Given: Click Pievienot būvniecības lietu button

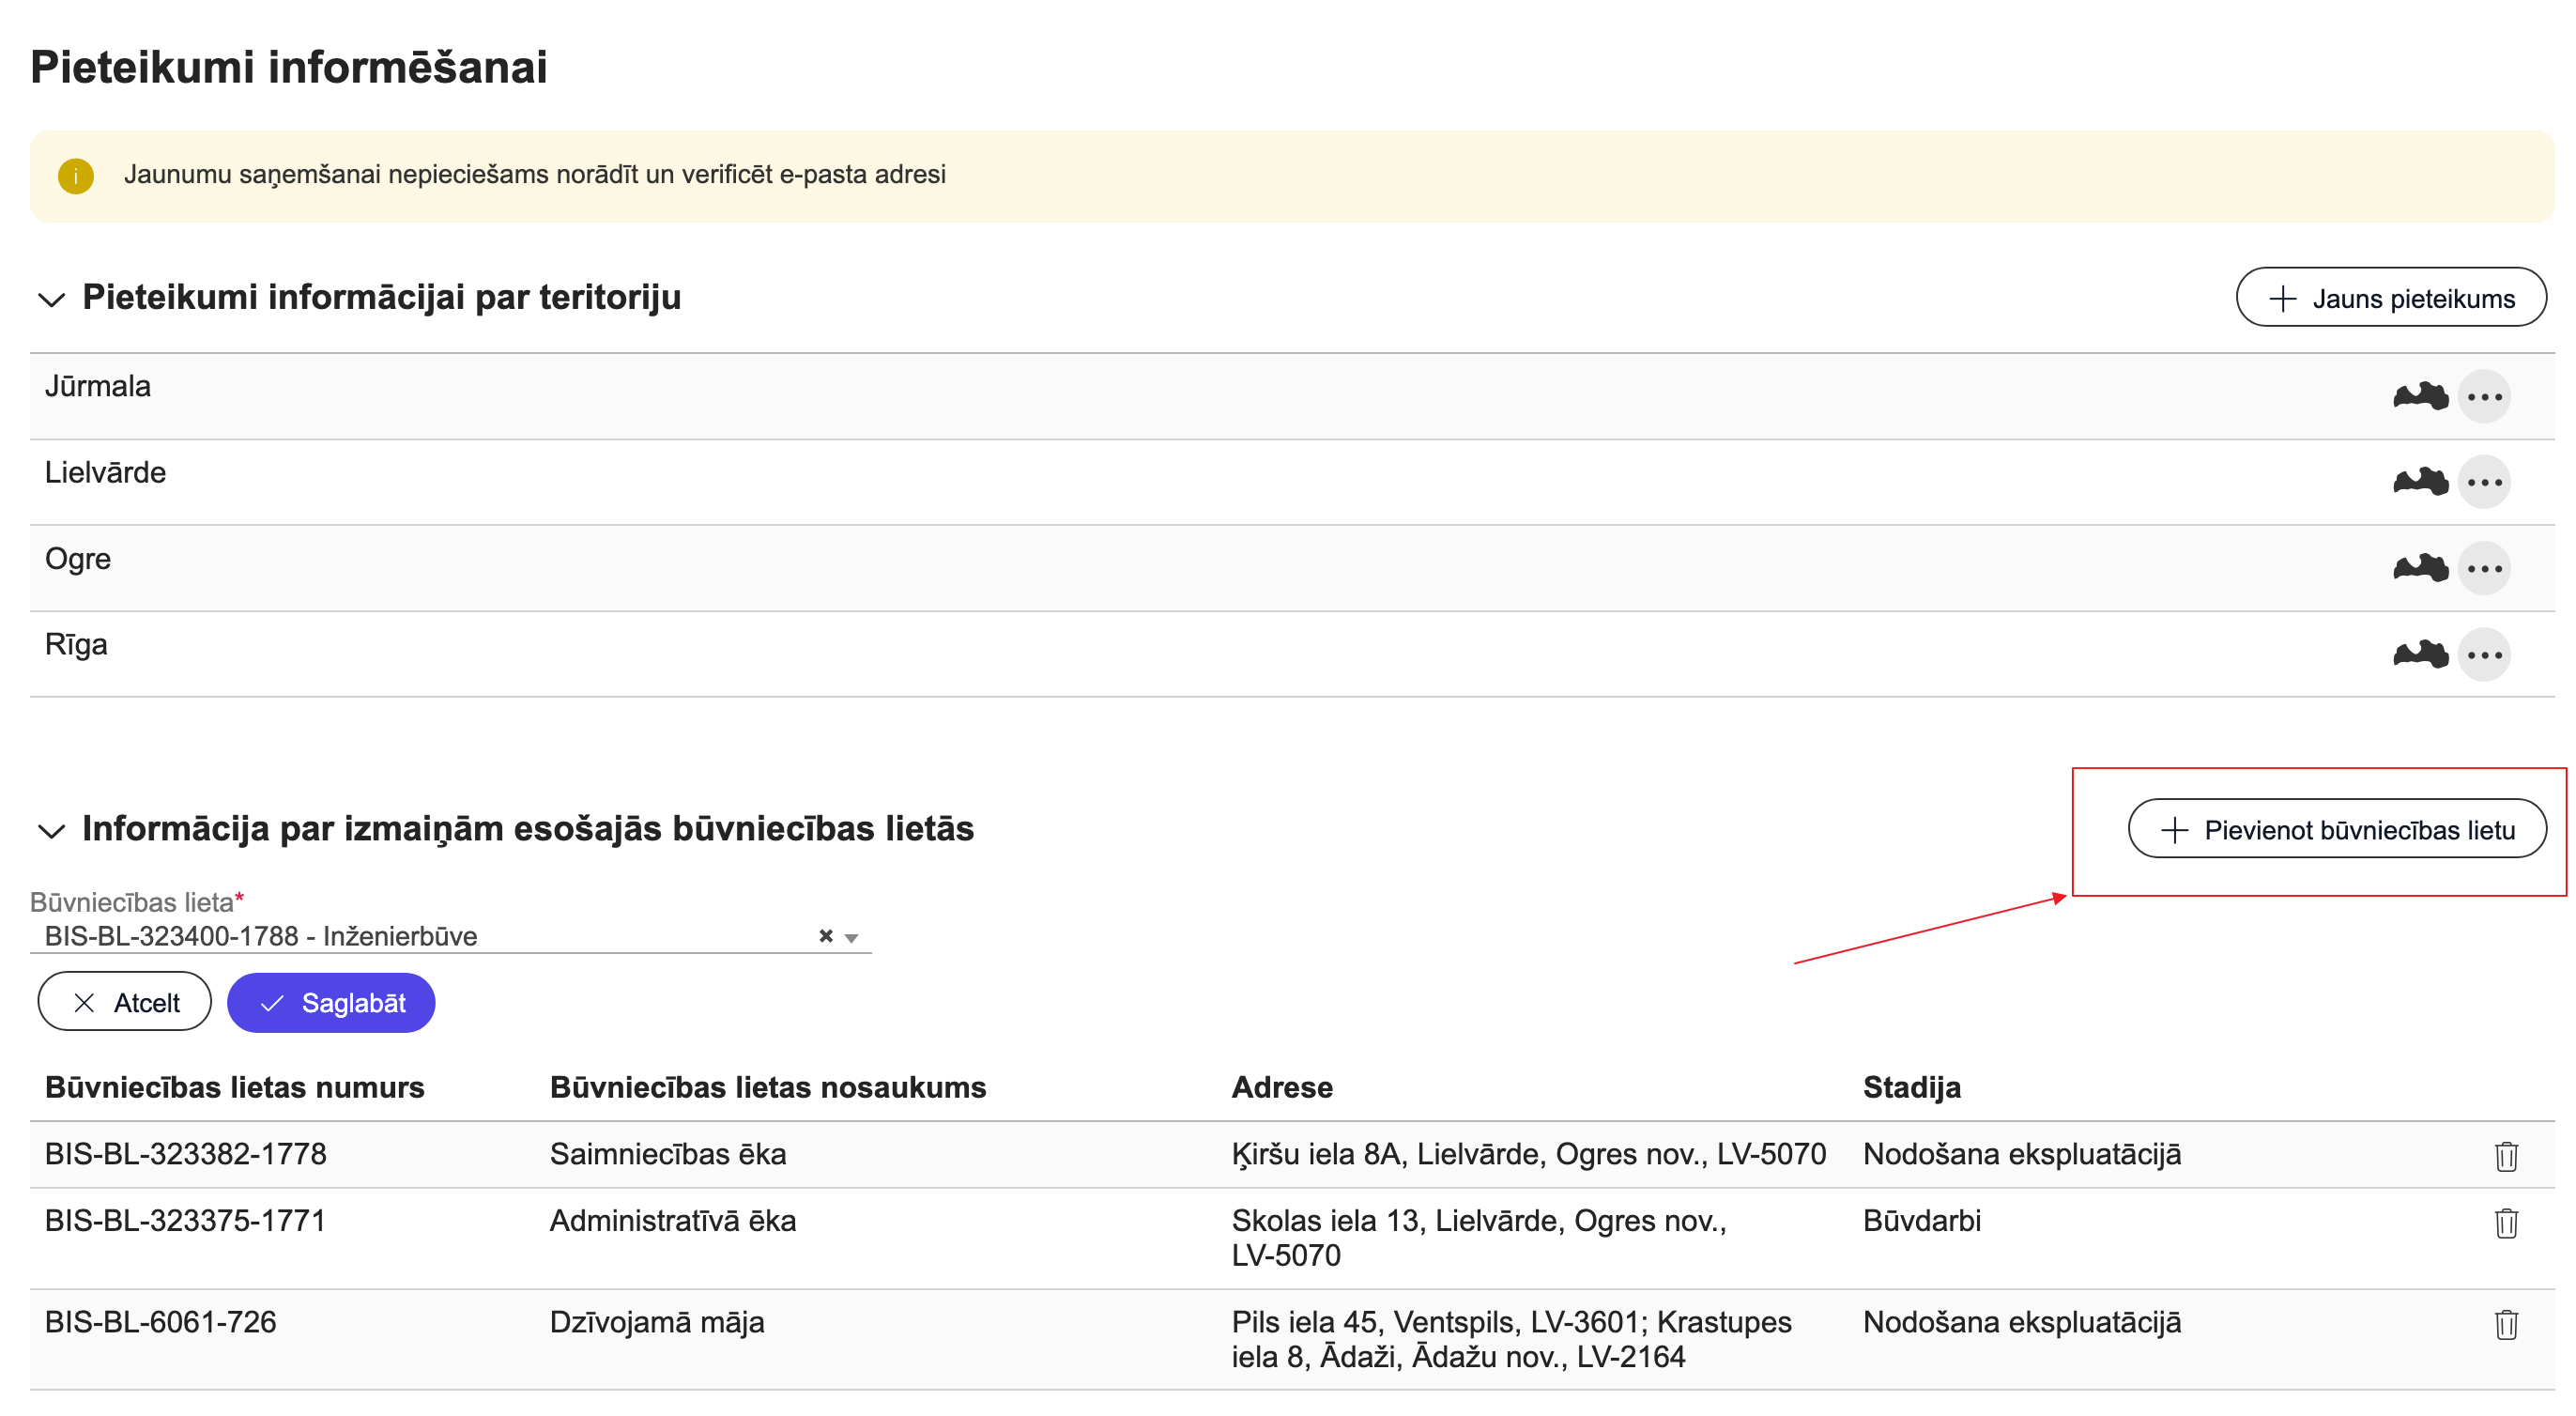Looking at the screenshot, I should coord(2336,829).
